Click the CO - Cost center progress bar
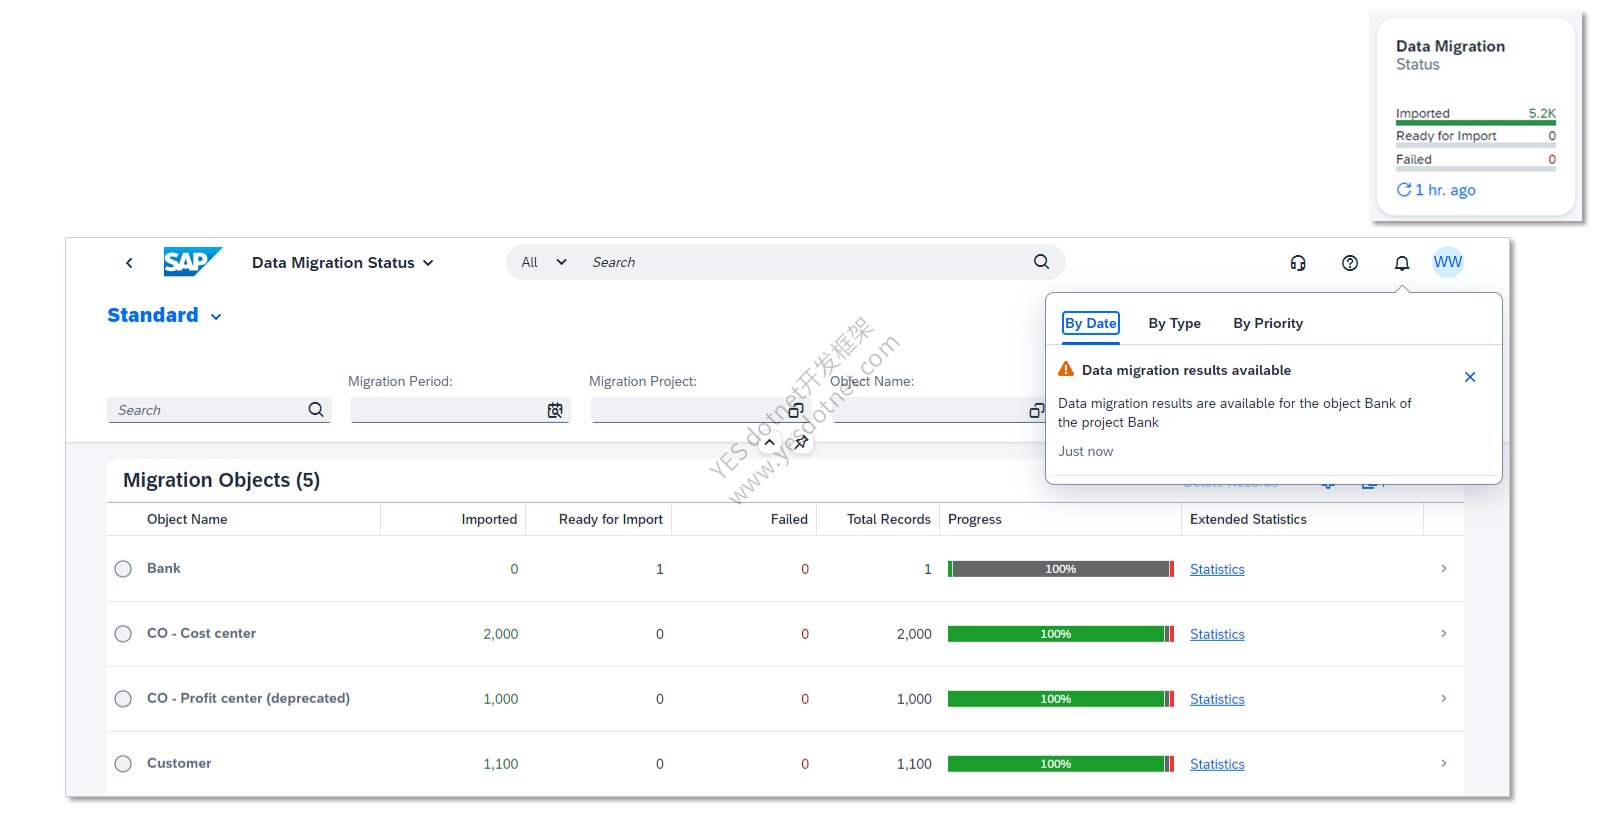 [1061, 634]
